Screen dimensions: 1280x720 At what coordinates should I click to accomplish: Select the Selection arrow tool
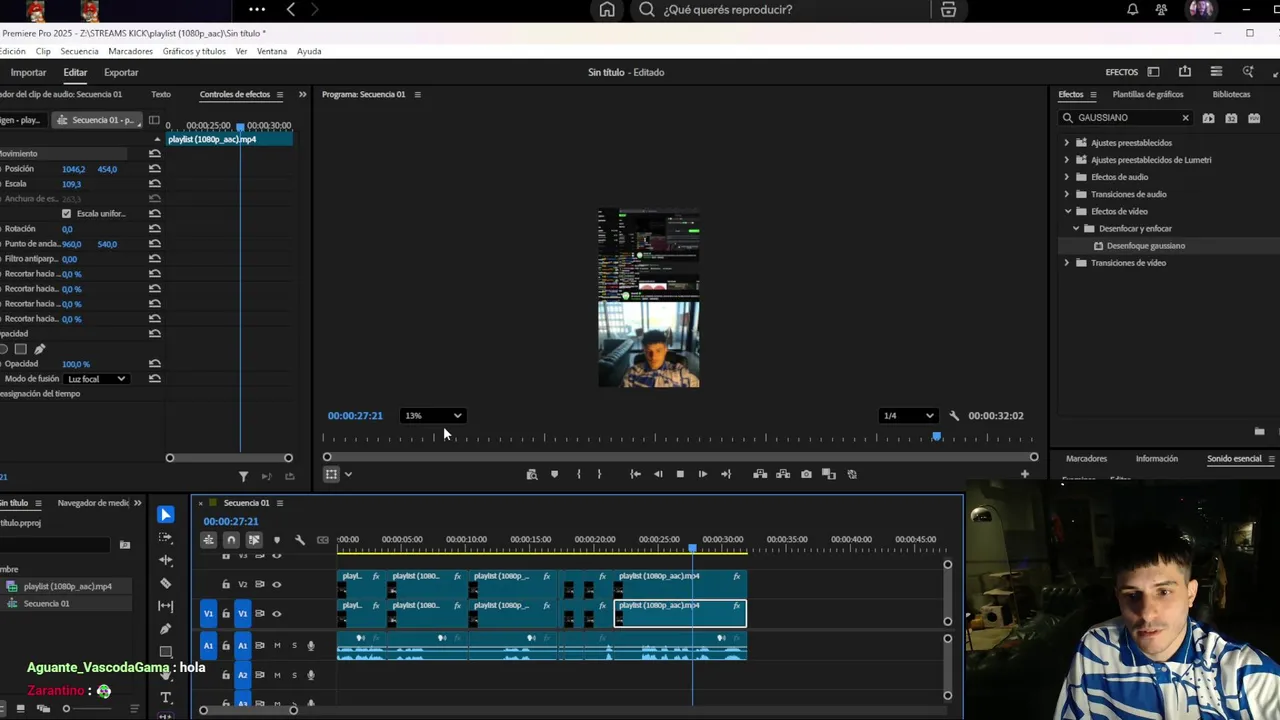(166, 514)
